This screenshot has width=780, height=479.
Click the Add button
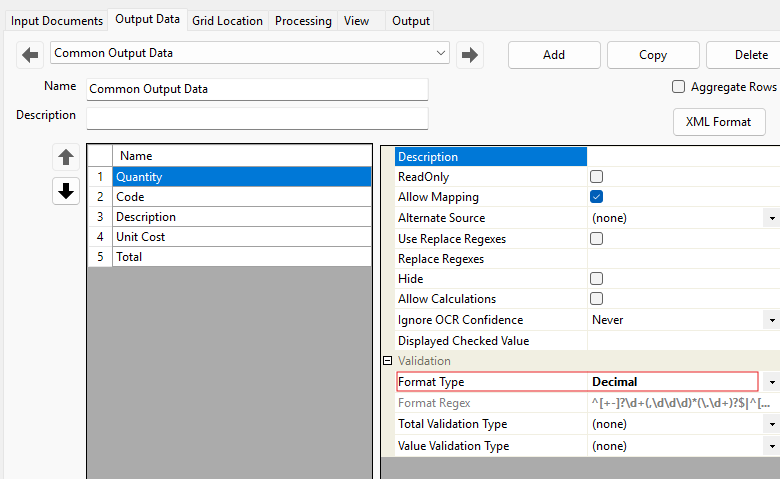point(553,55)
